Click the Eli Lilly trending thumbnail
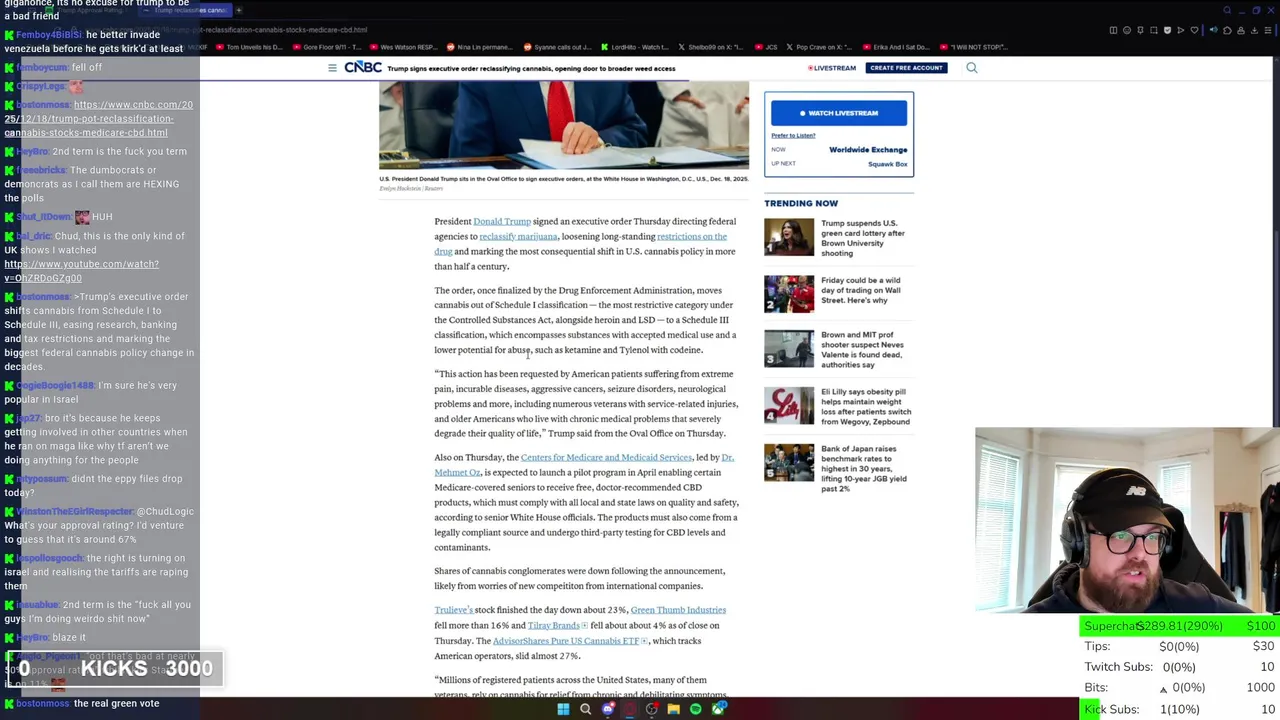Image resolution: width=1280 pixels, height=720 pixels. coord(789,405)
